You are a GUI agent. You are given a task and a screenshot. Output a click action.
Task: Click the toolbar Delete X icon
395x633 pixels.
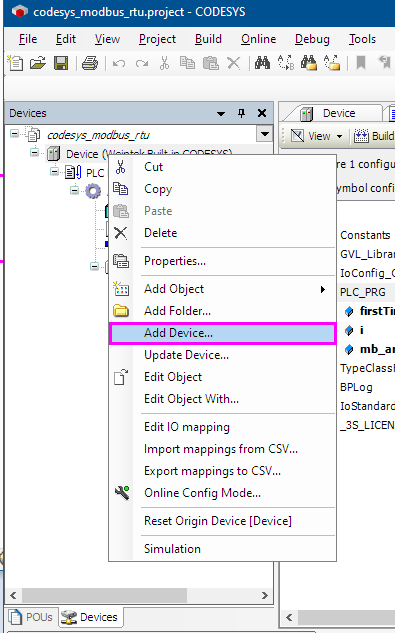click(233, 63)
